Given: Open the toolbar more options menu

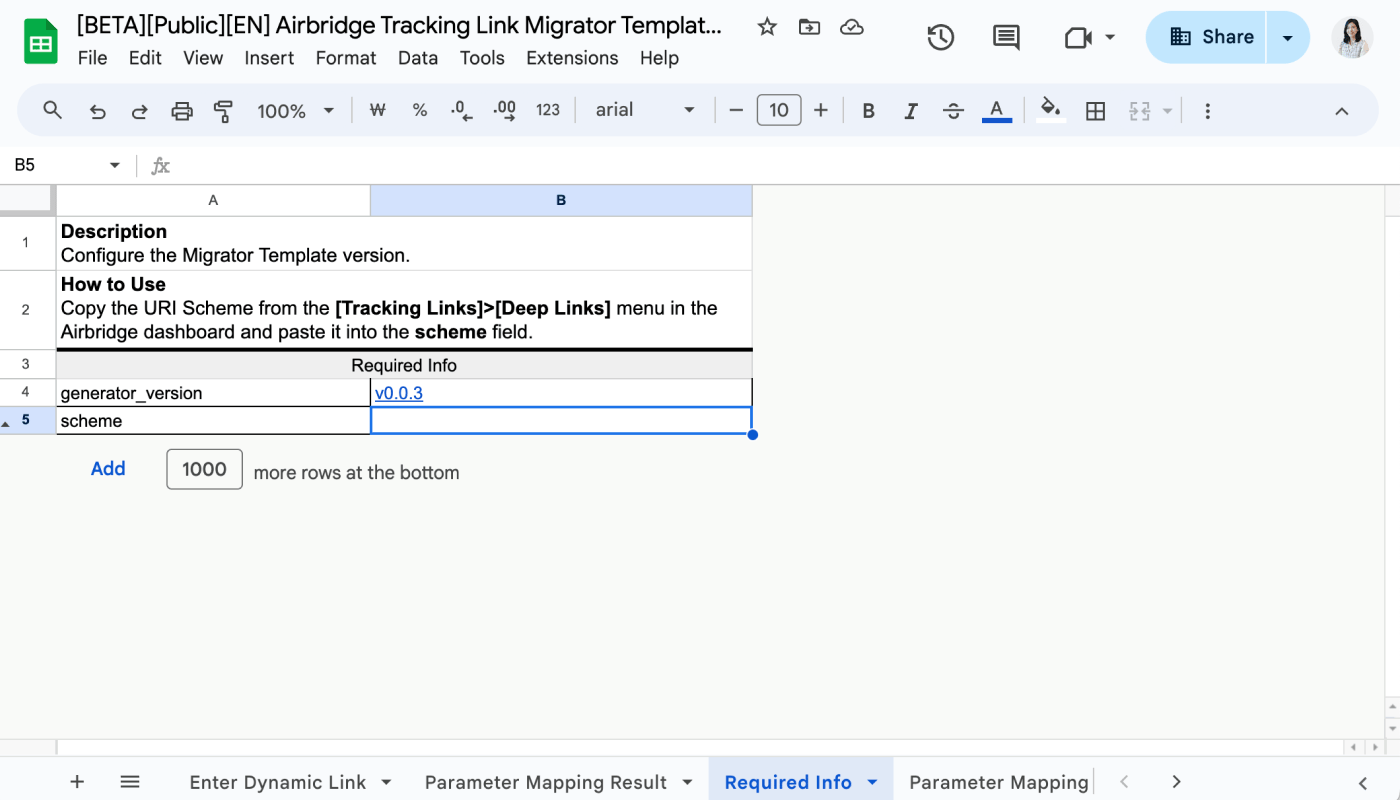Looking at the screenshot, I should (1207, 111).
